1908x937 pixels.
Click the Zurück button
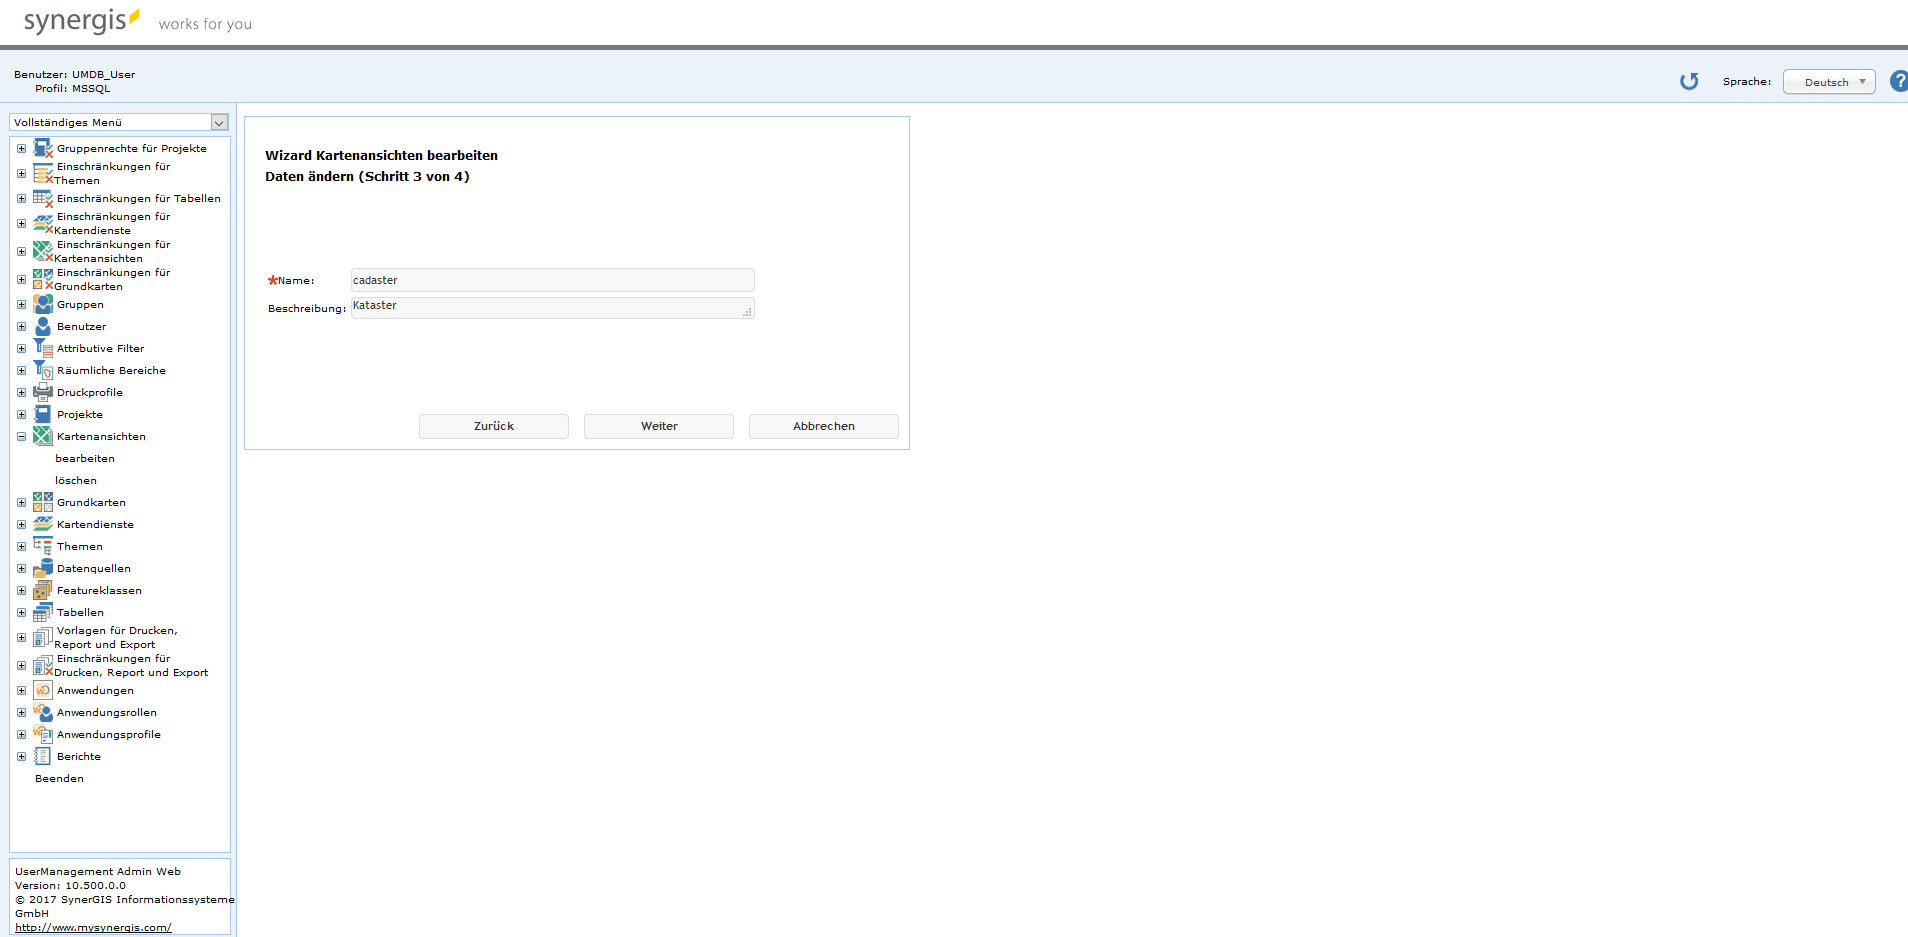494,426
